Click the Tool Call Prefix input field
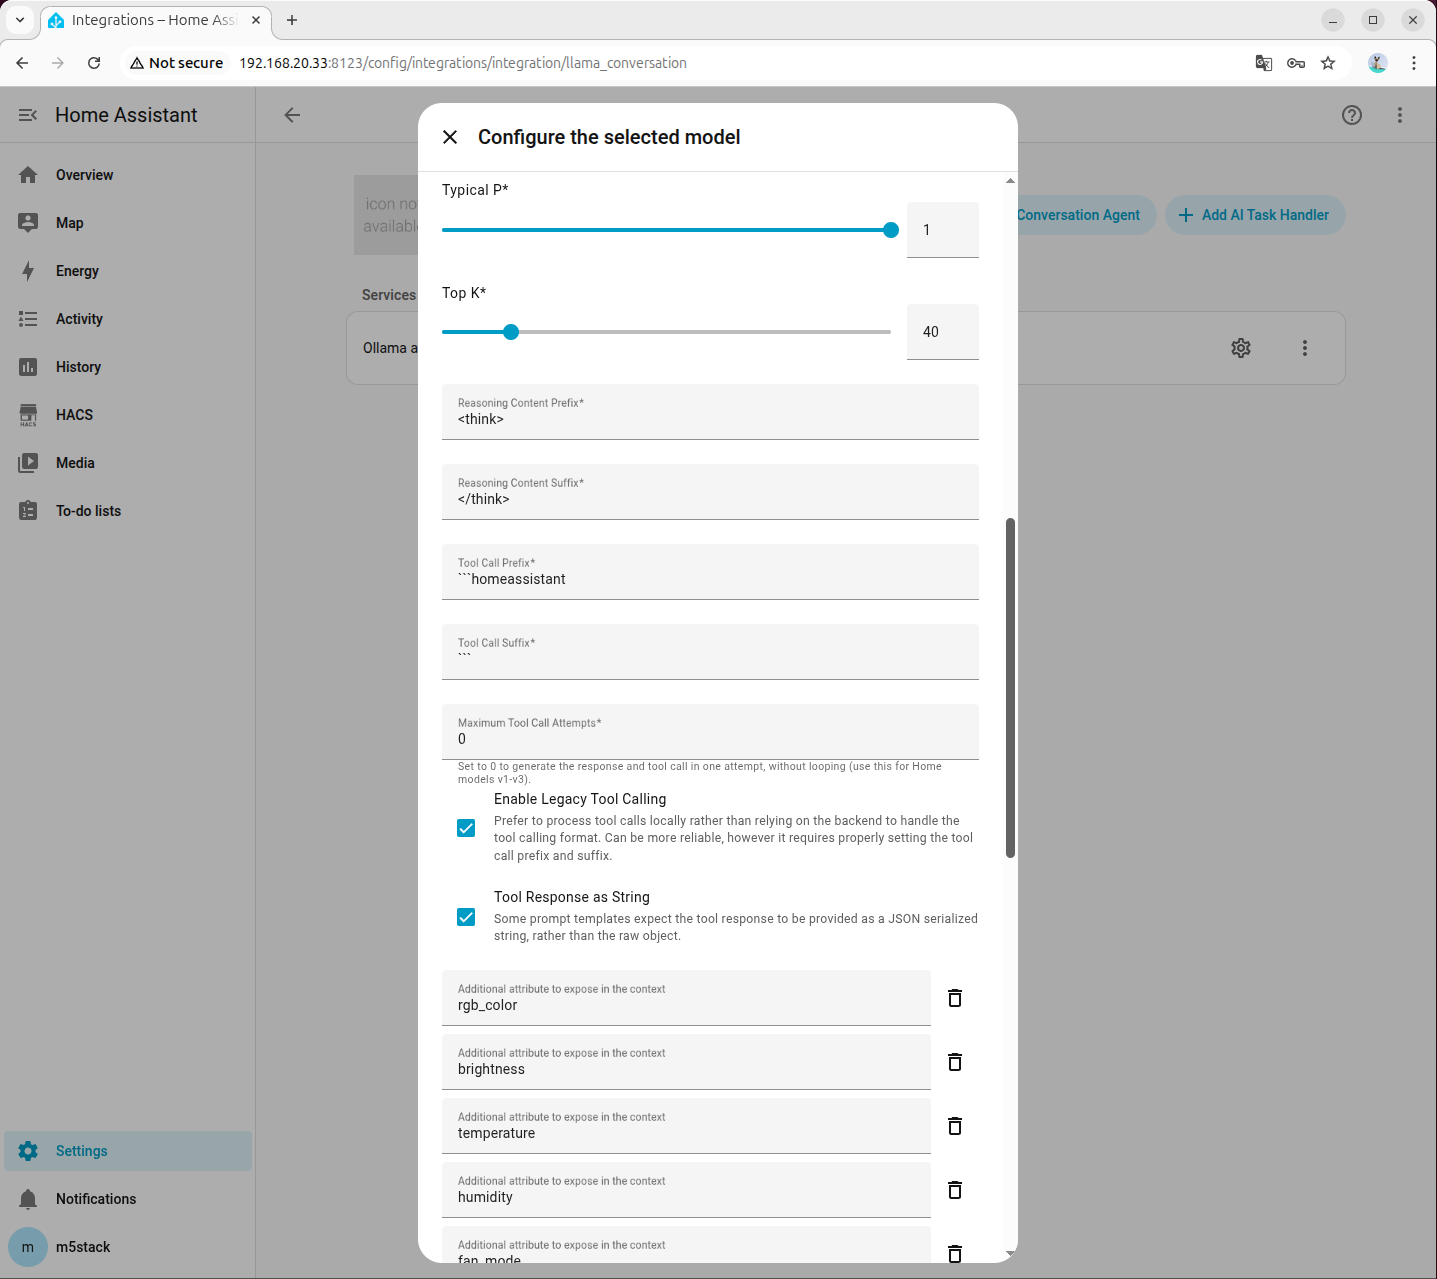The height and width of the screenshot is (1279, 1437). coord(710,579)
